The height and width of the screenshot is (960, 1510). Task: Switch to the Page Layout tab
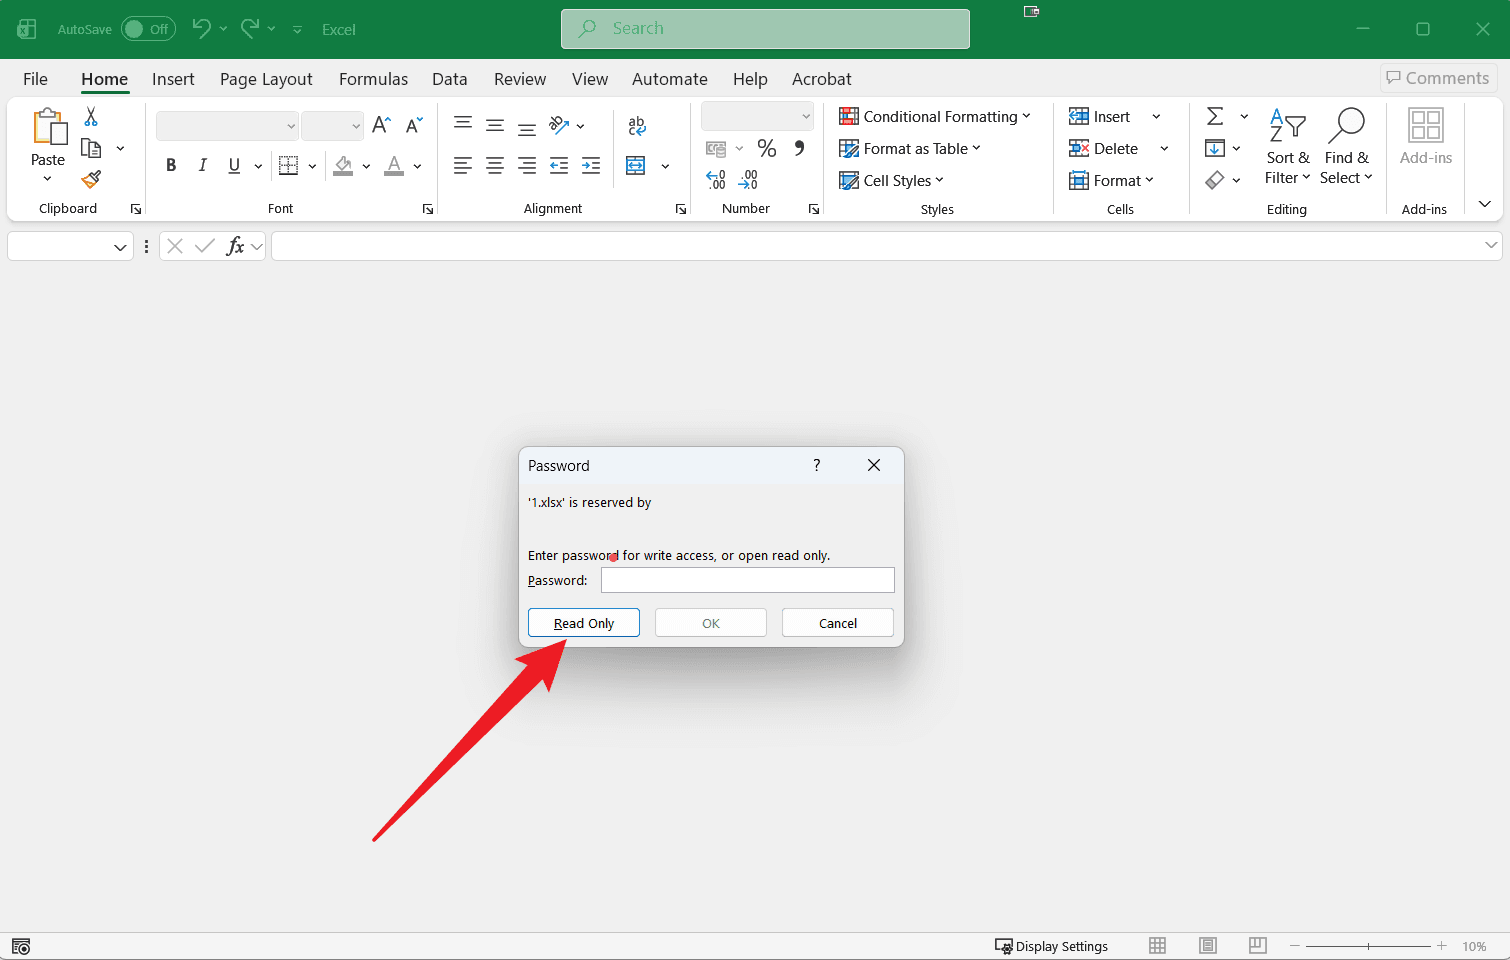(x=266, y=79)
